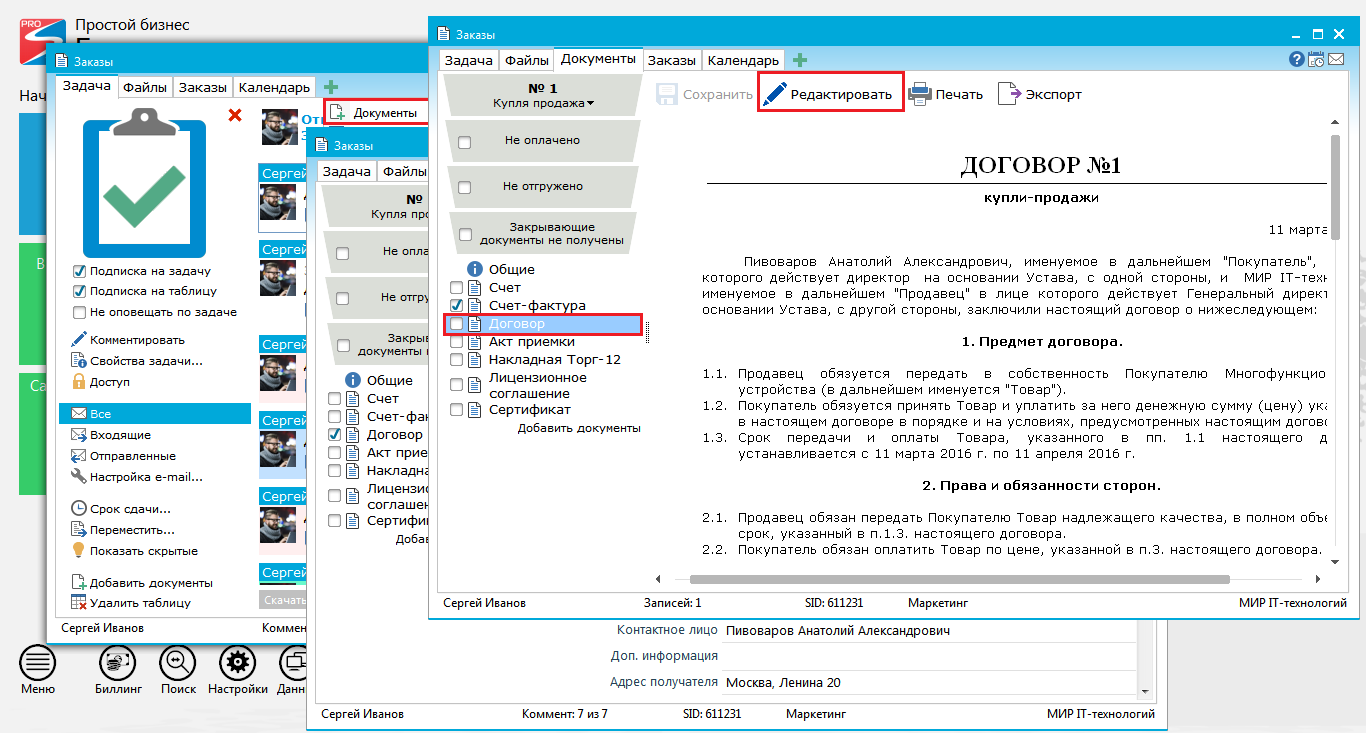Select the Акт приемки document label in the contract window
This screenshot has width=1366, height=733.
tap(531, 342)
